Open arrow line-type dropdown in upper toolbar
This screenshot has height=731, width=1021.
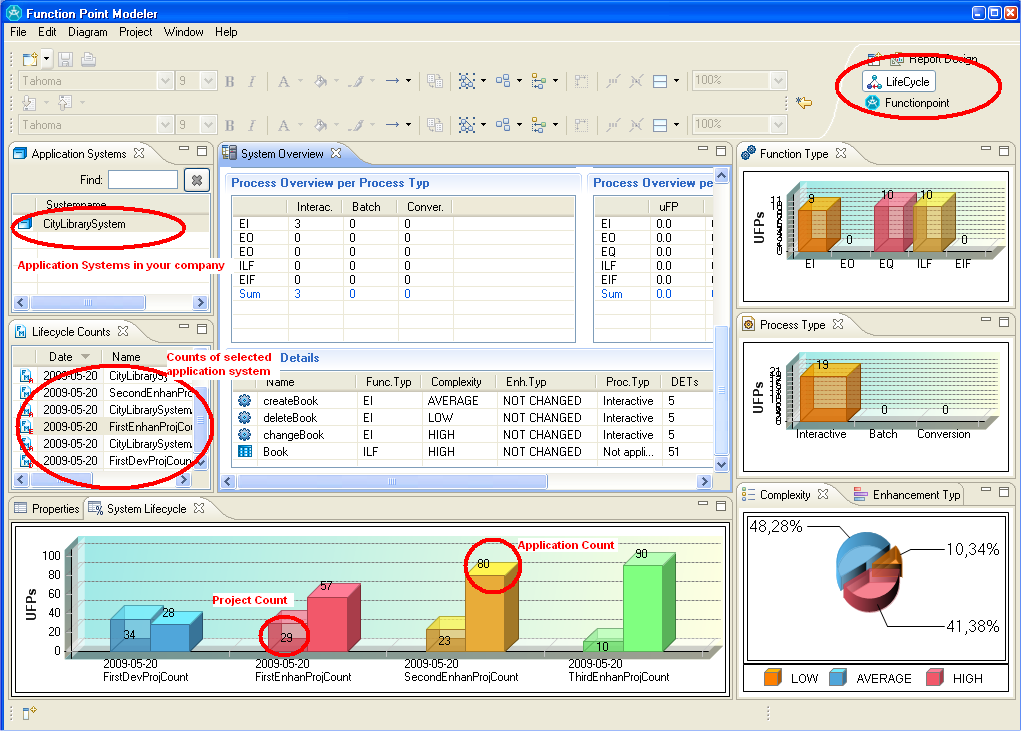pyautogui.click(x=408, y=81)
